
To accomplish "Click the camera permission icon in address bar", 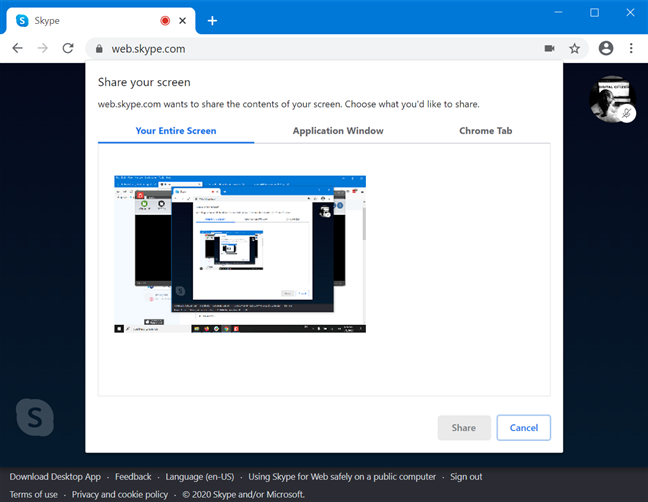I will coord(549,48).
